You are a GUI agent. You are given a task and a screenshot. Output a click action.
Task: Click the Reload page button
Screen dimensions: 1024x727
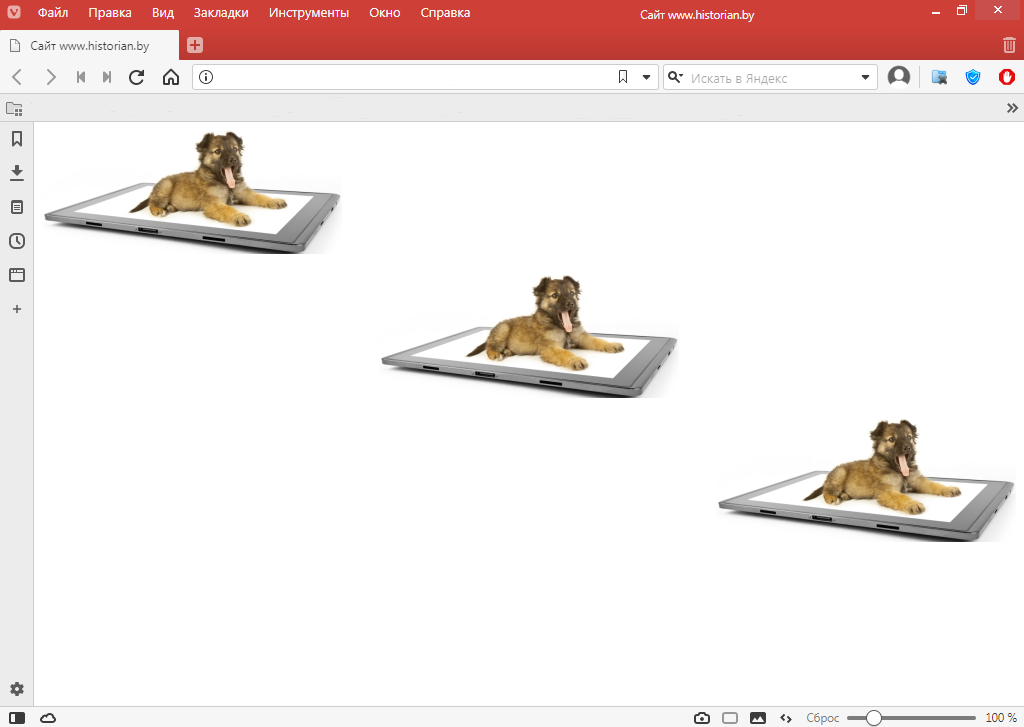tap(137, 77)
